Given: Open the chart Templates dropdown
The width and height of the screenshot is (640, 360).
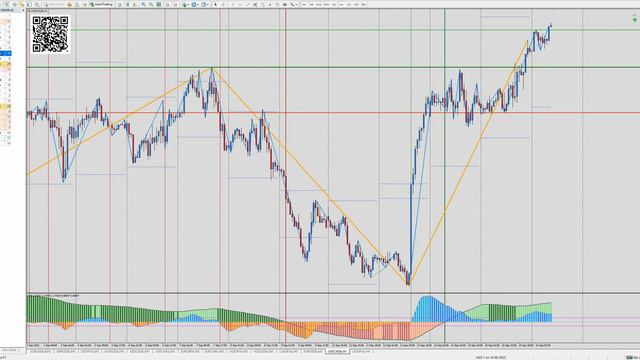Looking at the screenshot, I should tap(205, 4).
